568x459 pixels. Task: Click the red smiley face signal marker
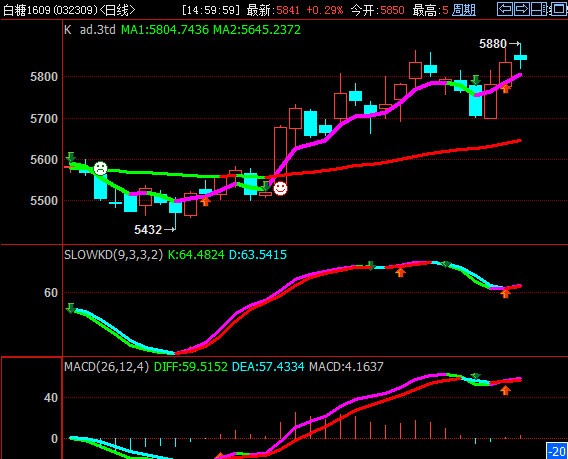pos(280,188)
